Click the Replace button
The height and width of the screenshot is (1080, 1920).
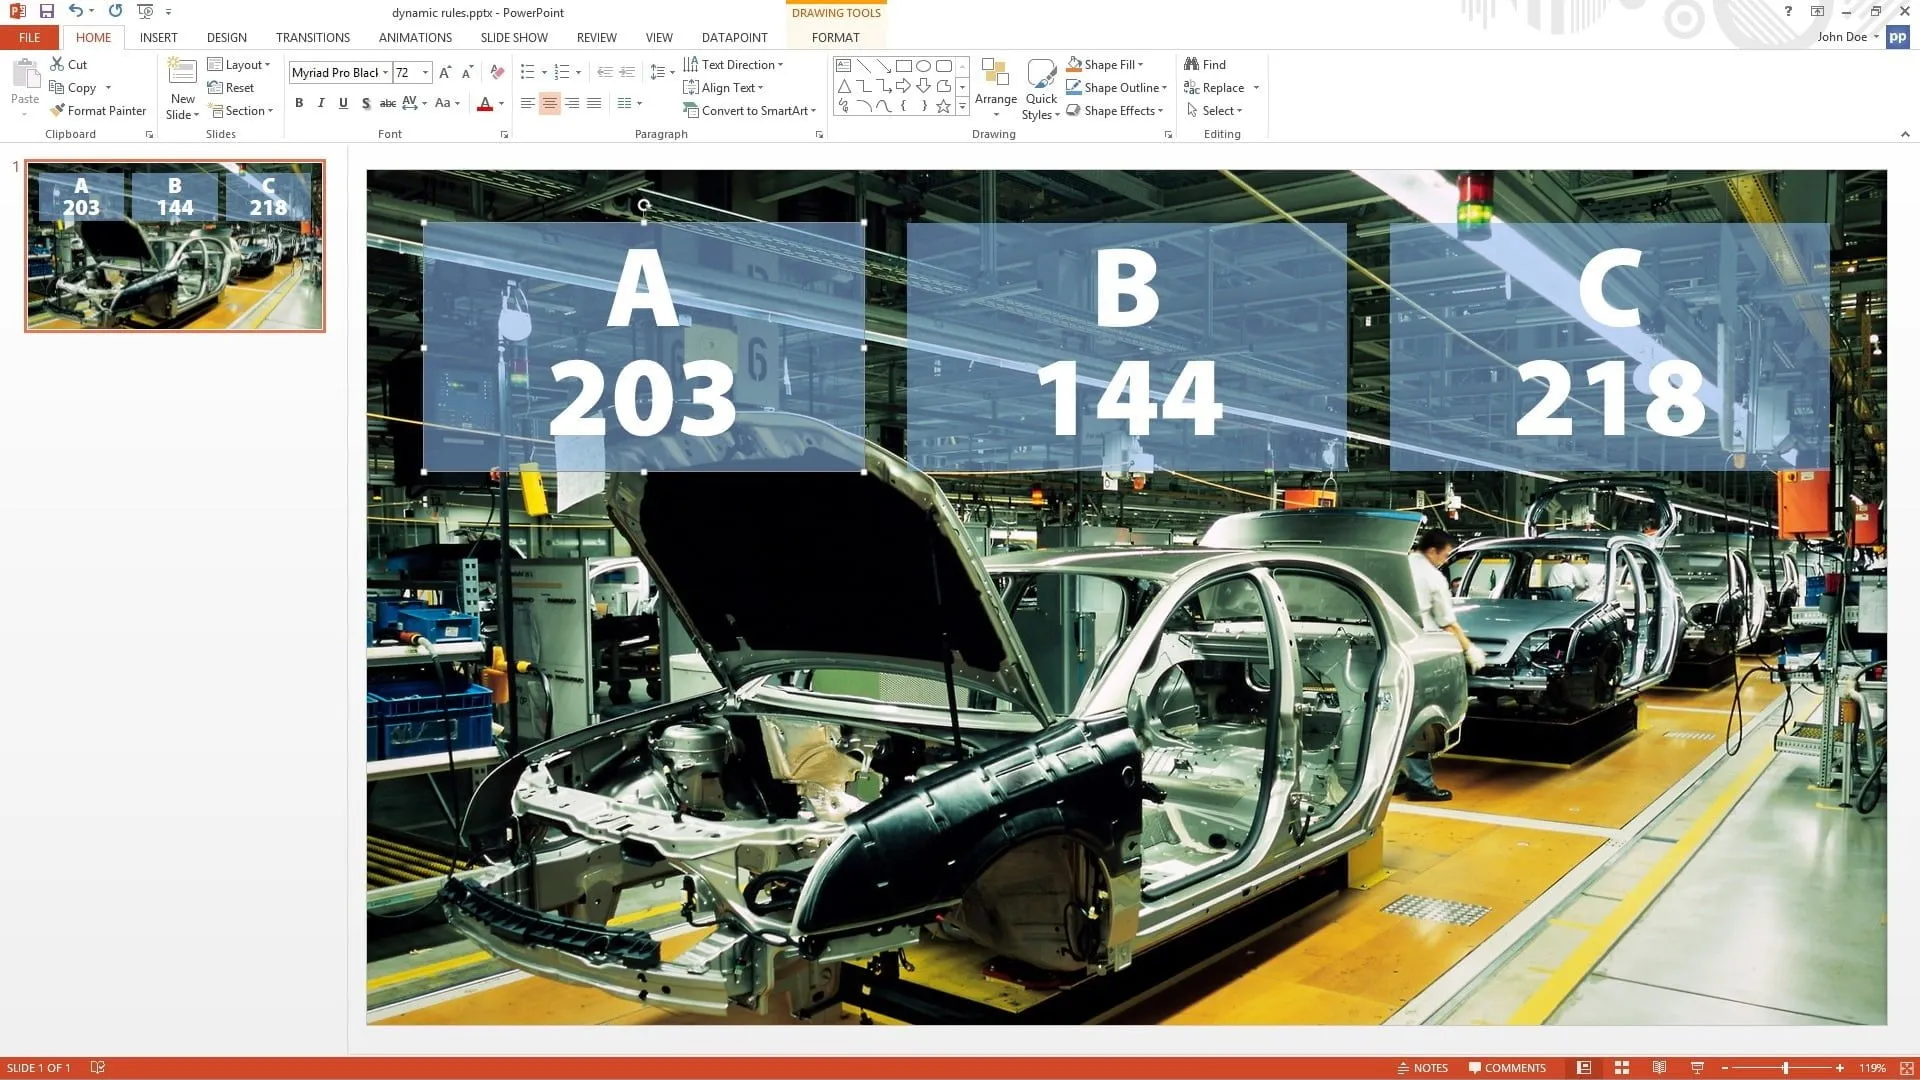coord(1214,88)
